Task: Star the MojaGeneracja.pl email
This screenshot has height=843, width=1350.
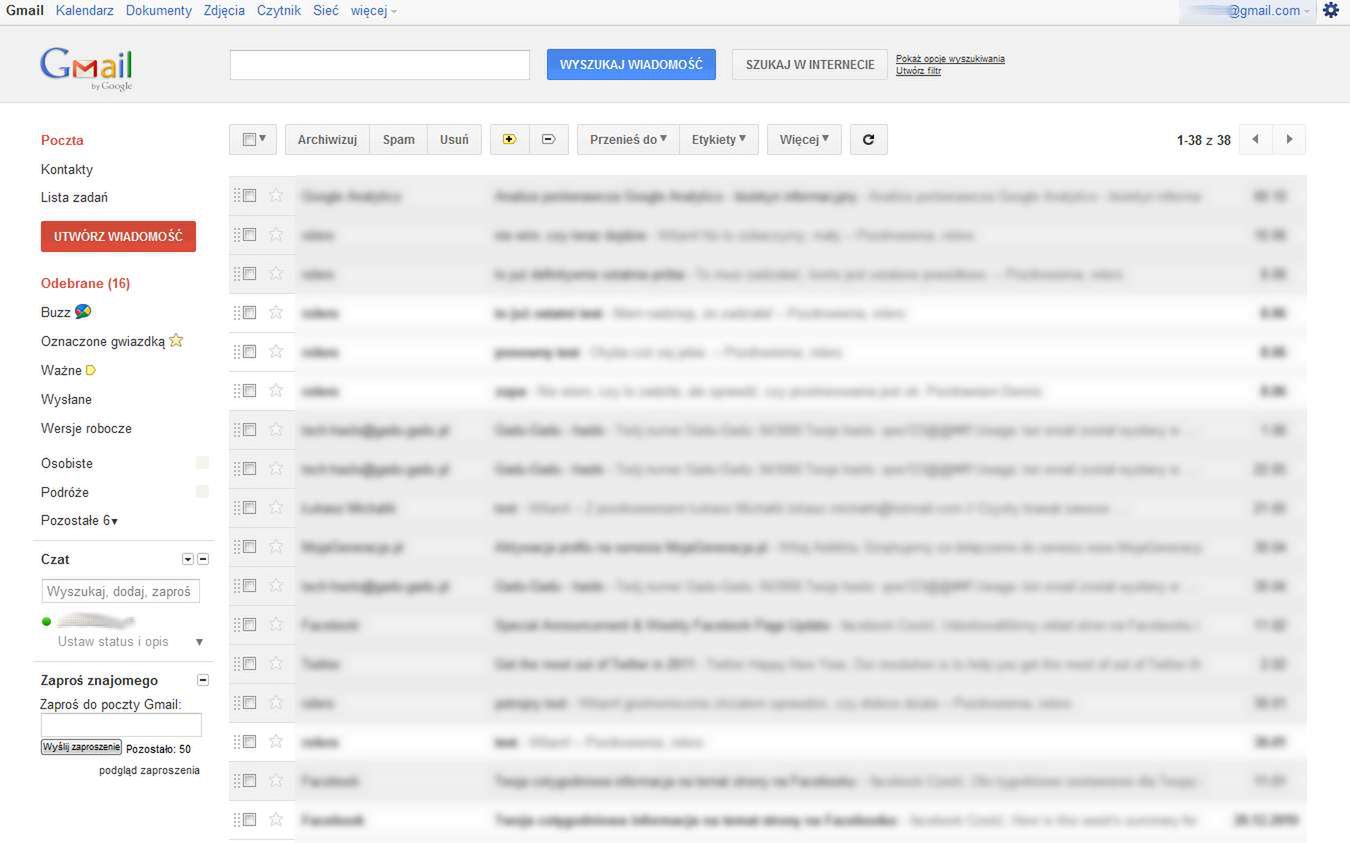Action: pyautogui.click(x=276, y=547)
